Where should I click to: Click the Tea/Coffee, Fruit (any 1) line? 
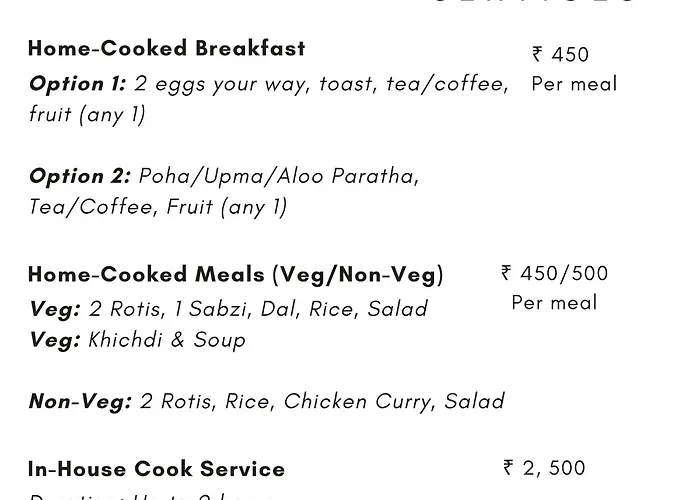pos(158,207)
